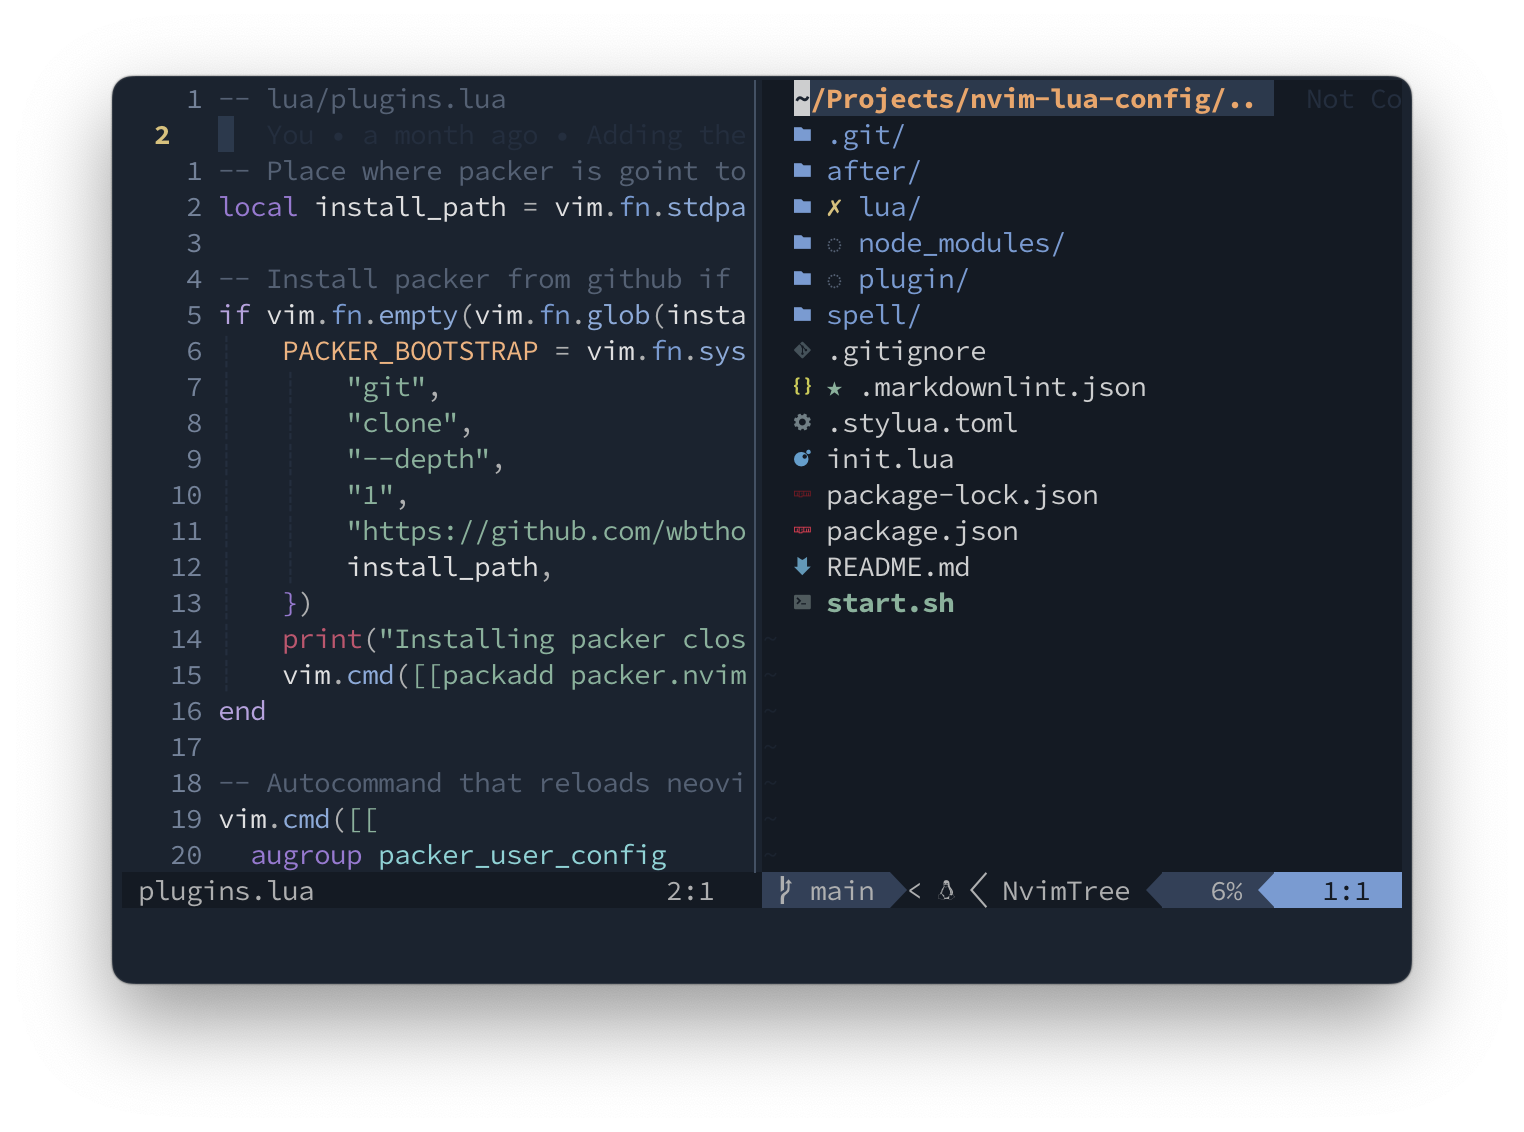Image resolution: width=1524 pixels, height=1132 pixels.
Task: Click the Lua icon beside init.lua
Action: pyautogui.click(x=802, y=458)
